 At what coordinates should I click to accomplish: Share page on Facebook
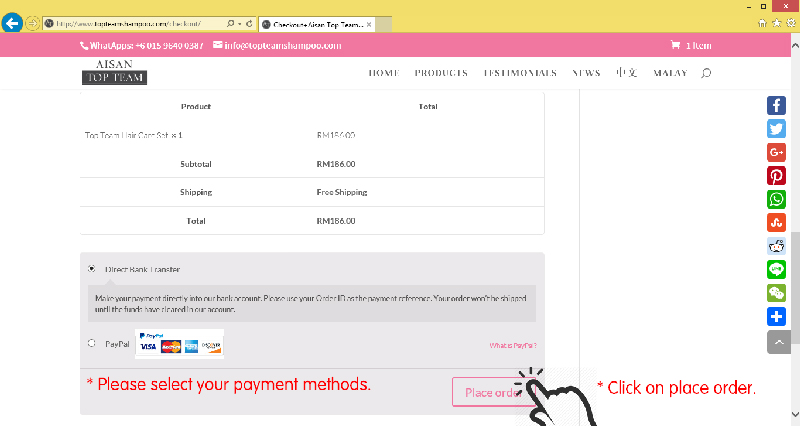coord(776,106)
